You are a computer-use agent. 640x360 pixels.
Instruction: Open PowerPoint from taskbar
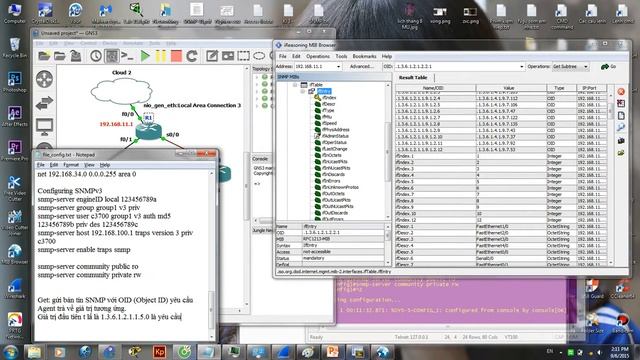[332, 352]
